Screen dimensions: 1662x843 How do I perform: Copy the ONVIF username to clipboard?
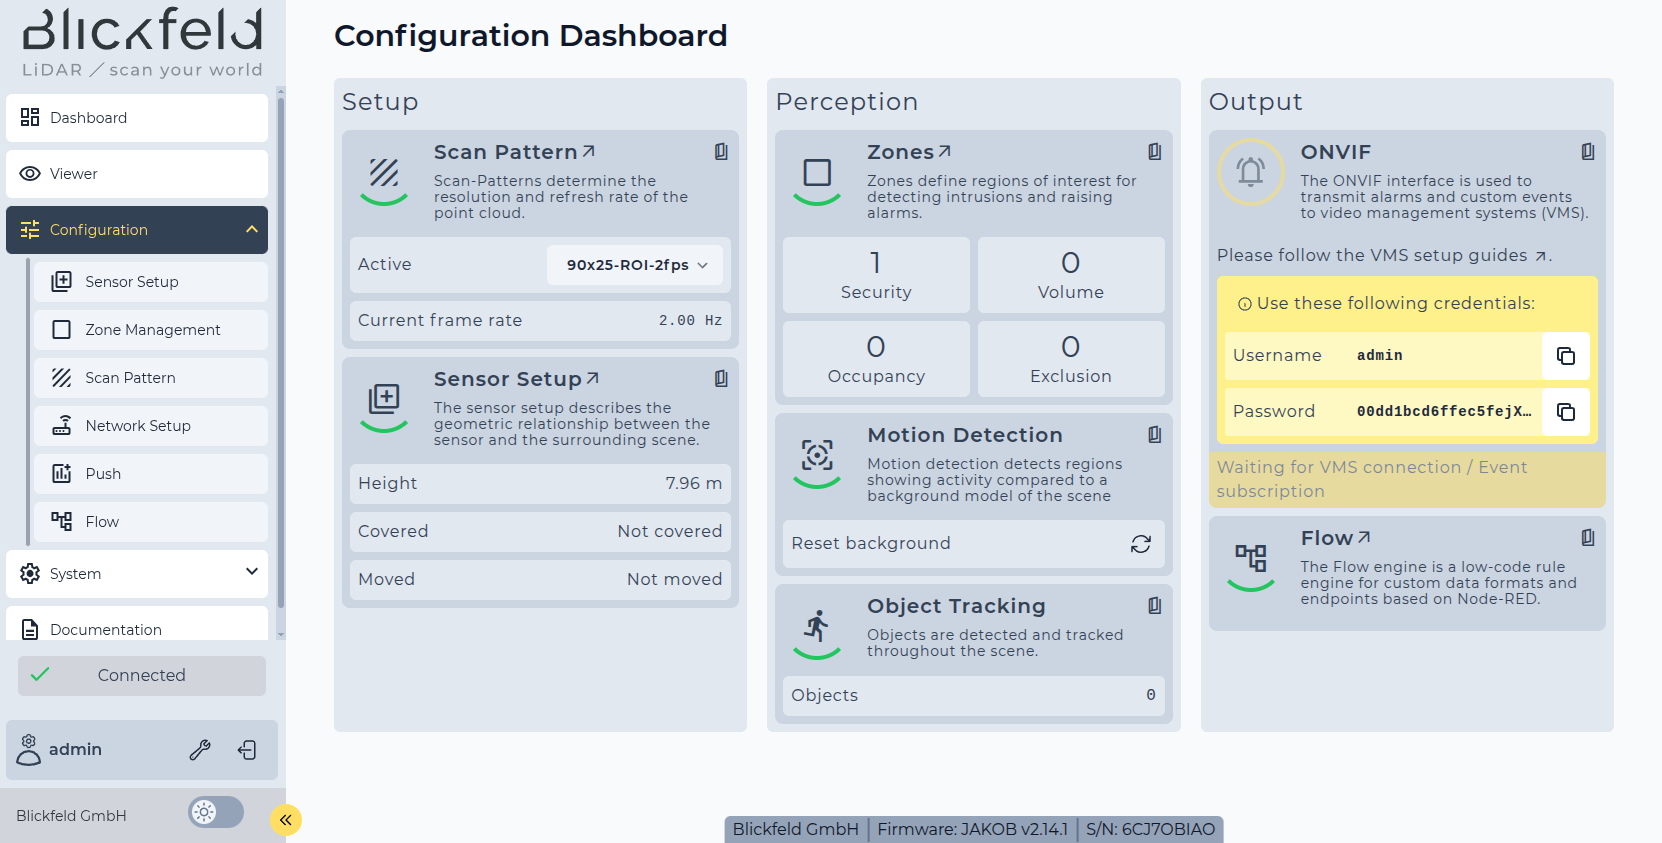coord(1565,356)
